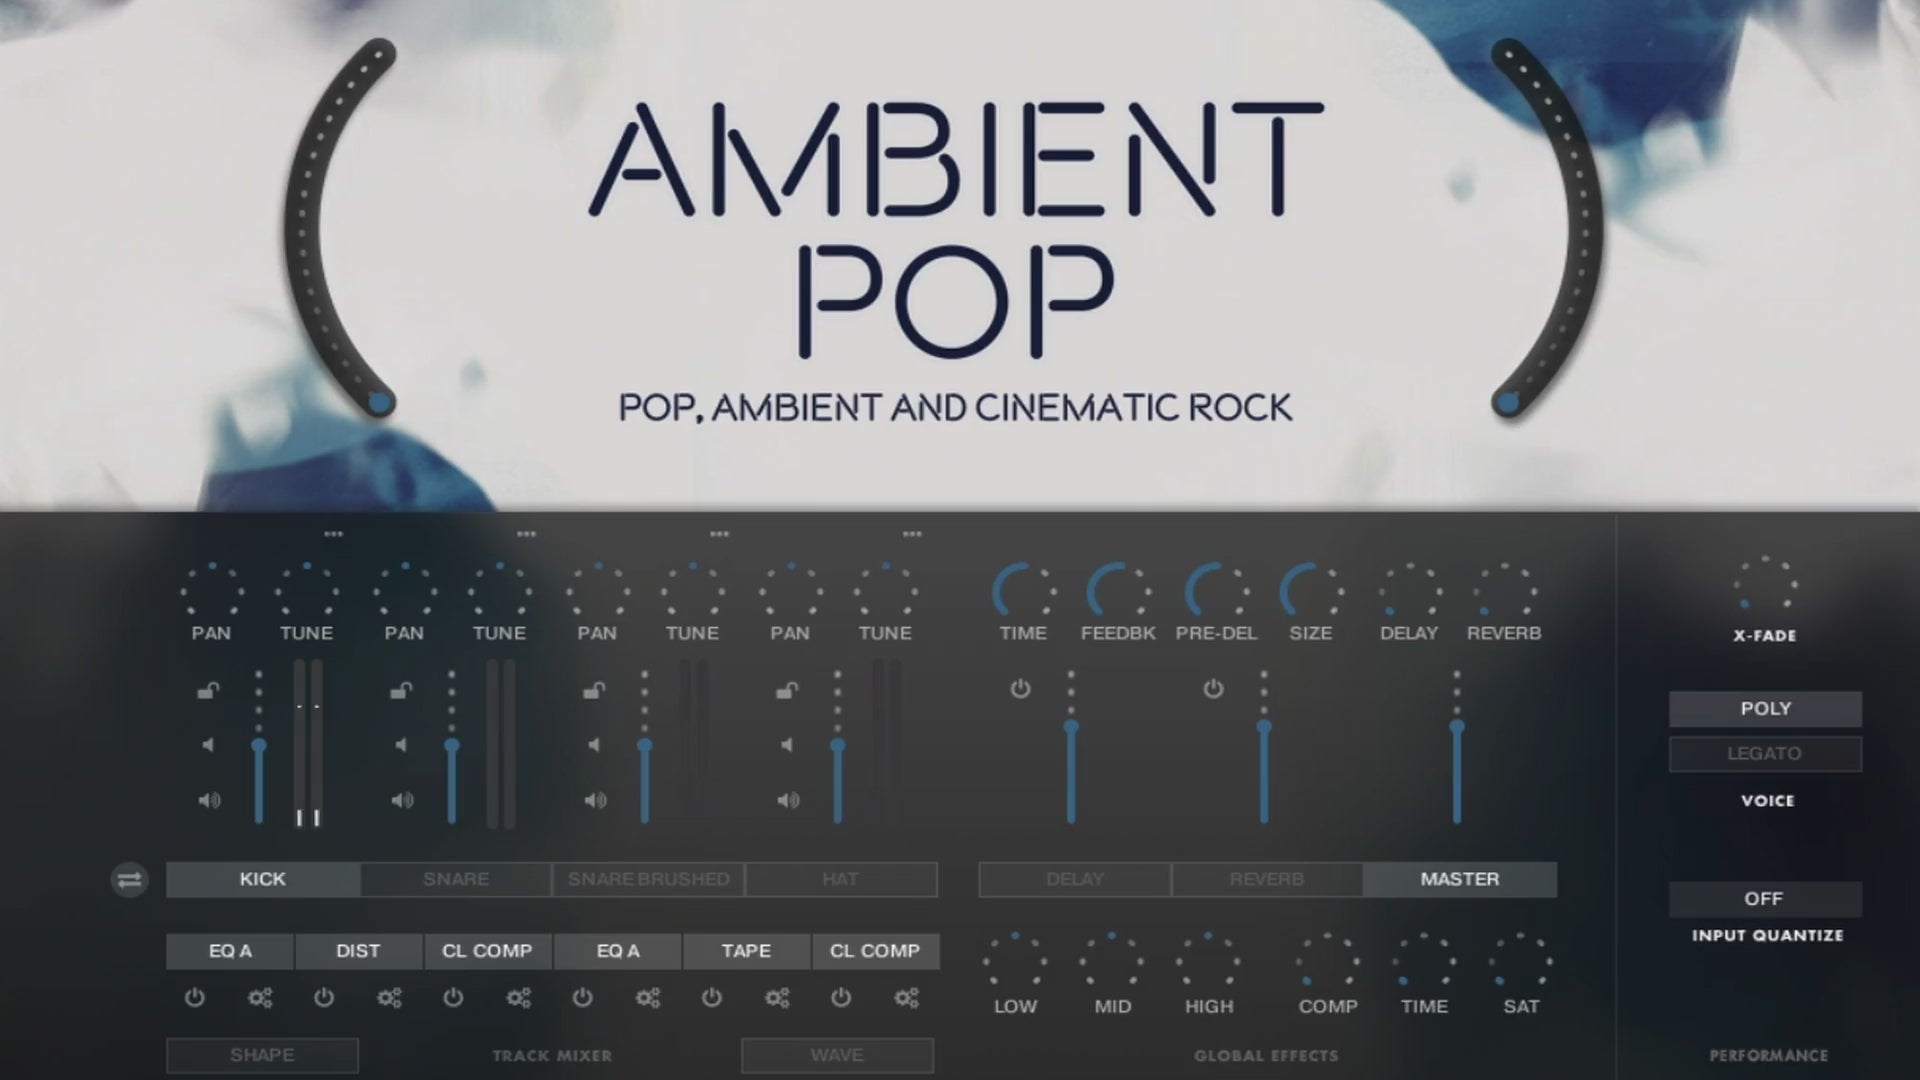Screen dimensions: 1920x1080
Task: Click the padlock icon on the KICK channel
Action: point(208,690)
